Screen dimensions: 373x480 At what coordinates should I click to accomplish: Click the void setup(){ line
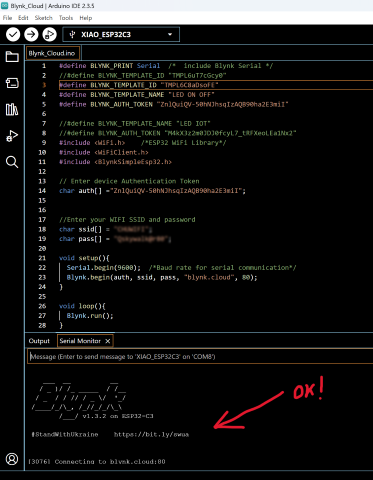84,258
